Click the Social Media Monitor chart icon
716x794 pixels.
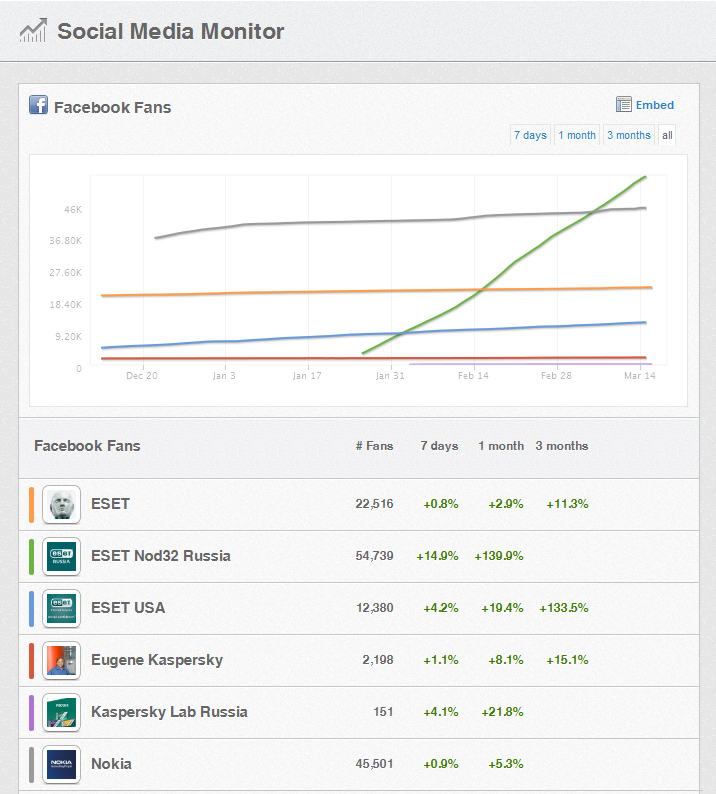[34, 30]
